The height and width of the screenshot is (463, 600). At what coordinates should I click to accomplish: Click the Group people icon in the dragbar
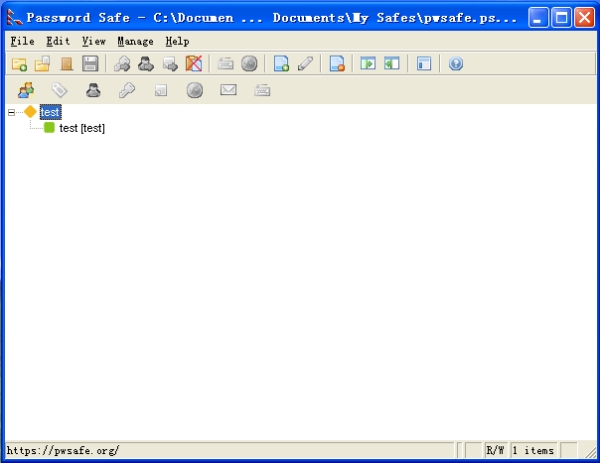(26, 90)
